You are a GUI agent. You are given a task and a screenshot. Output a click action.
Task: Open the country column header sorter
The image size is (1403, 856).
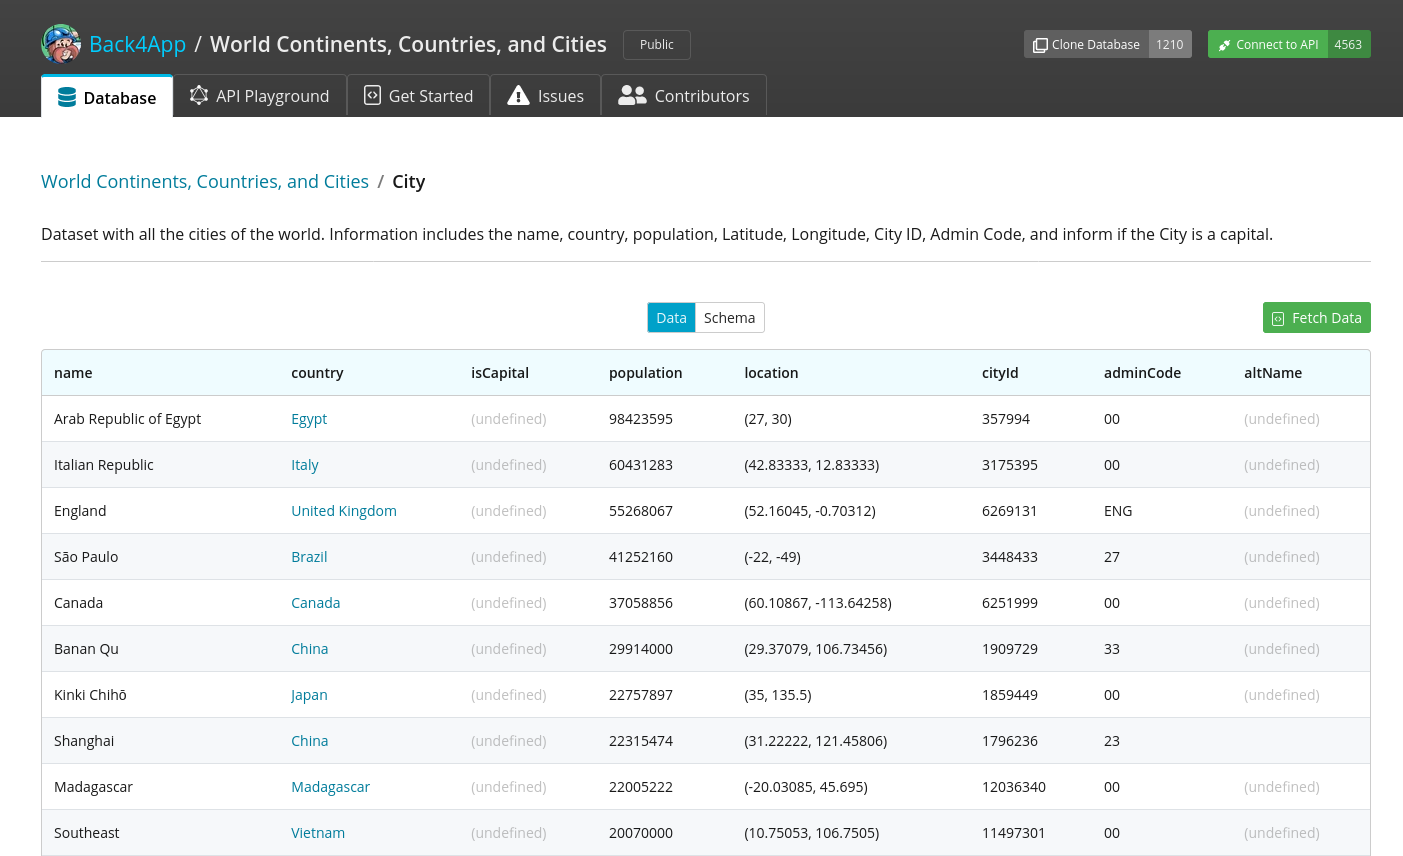point(317,372)
